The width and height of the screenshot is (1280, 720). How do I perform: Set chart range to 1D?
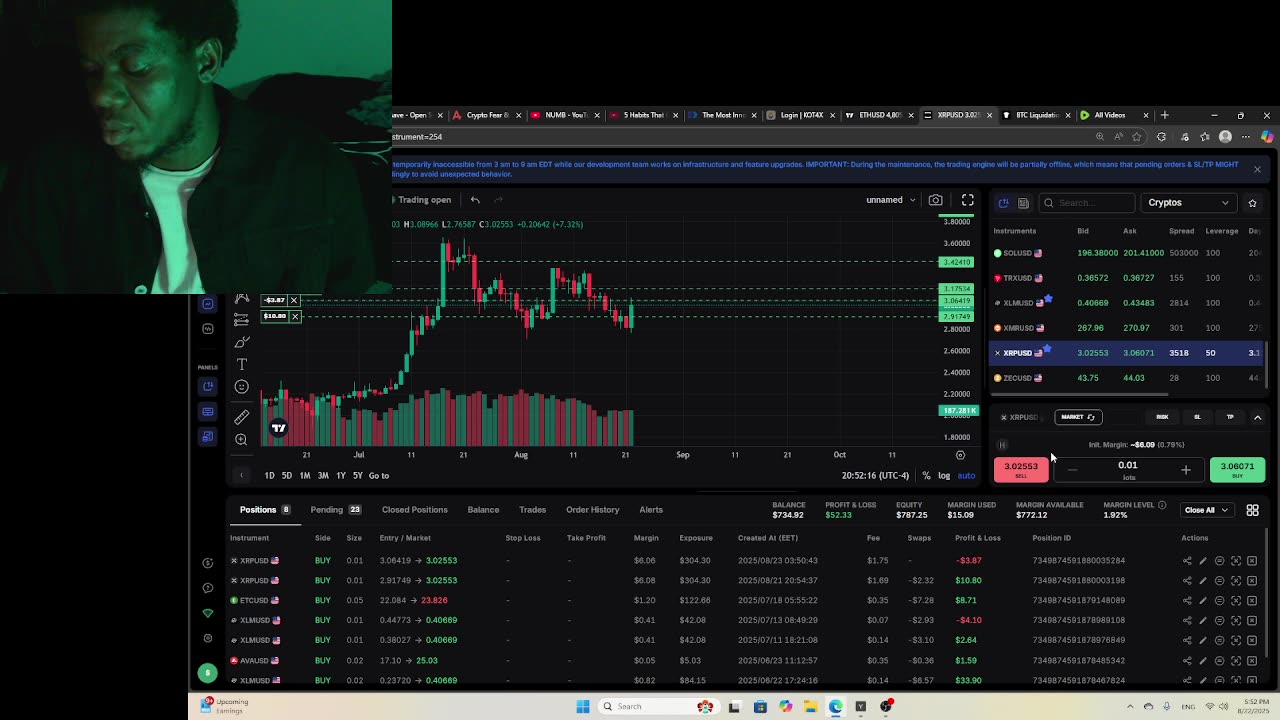pyautogui.click(x=269, y=476)
